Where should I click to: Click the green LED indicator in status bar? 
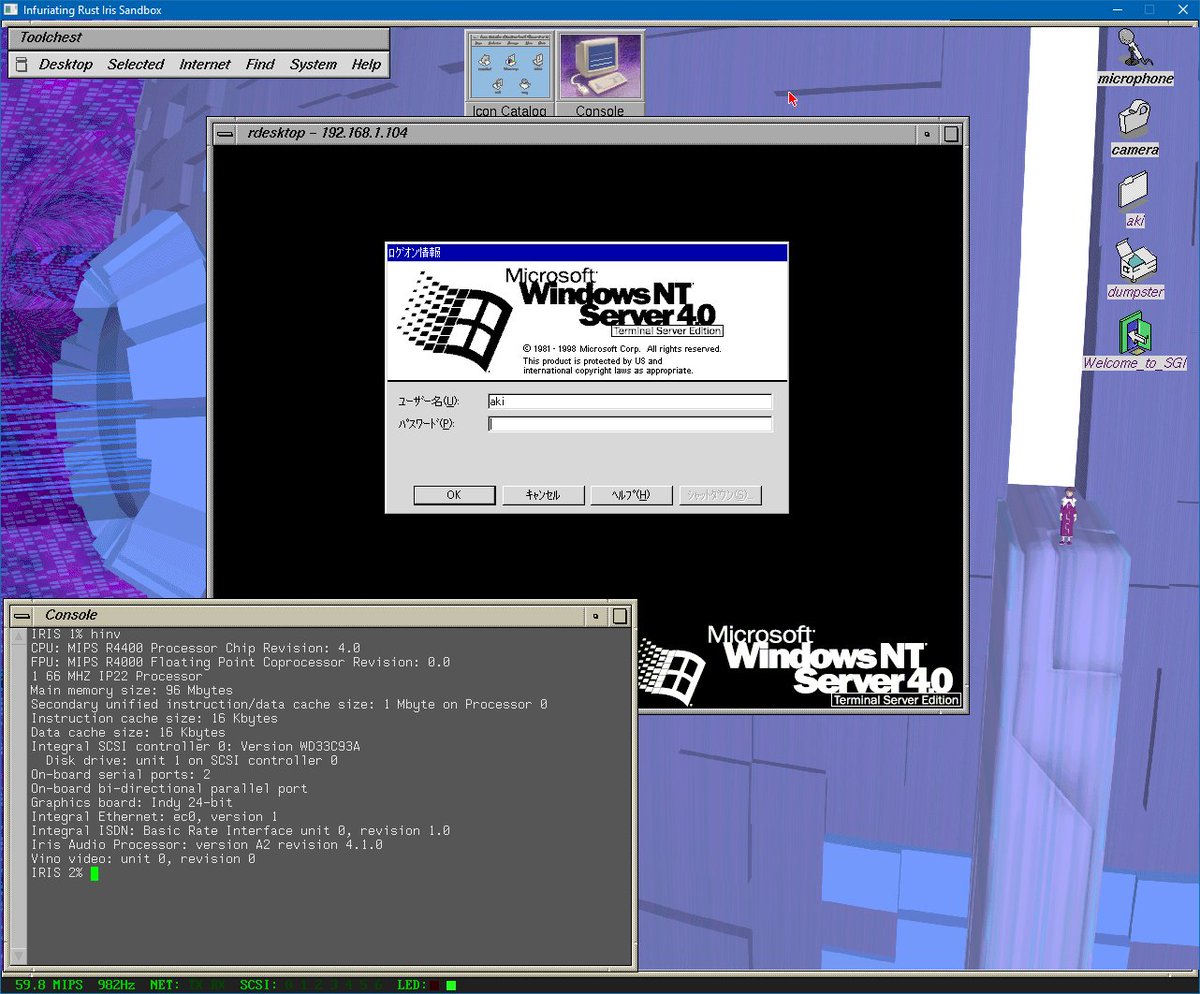pos(451,986)
